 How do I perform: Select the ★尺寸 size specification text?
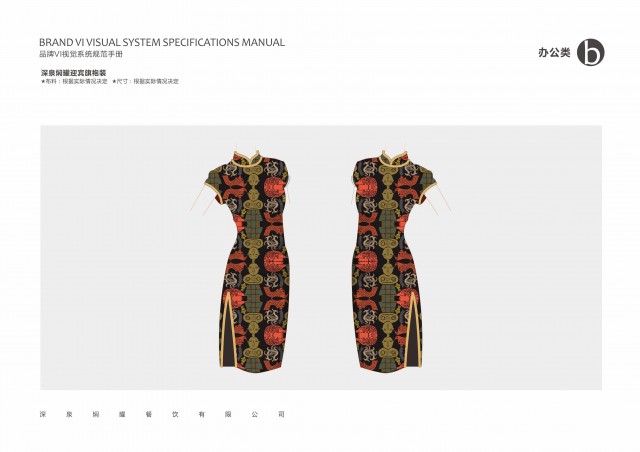coord(145,81)
